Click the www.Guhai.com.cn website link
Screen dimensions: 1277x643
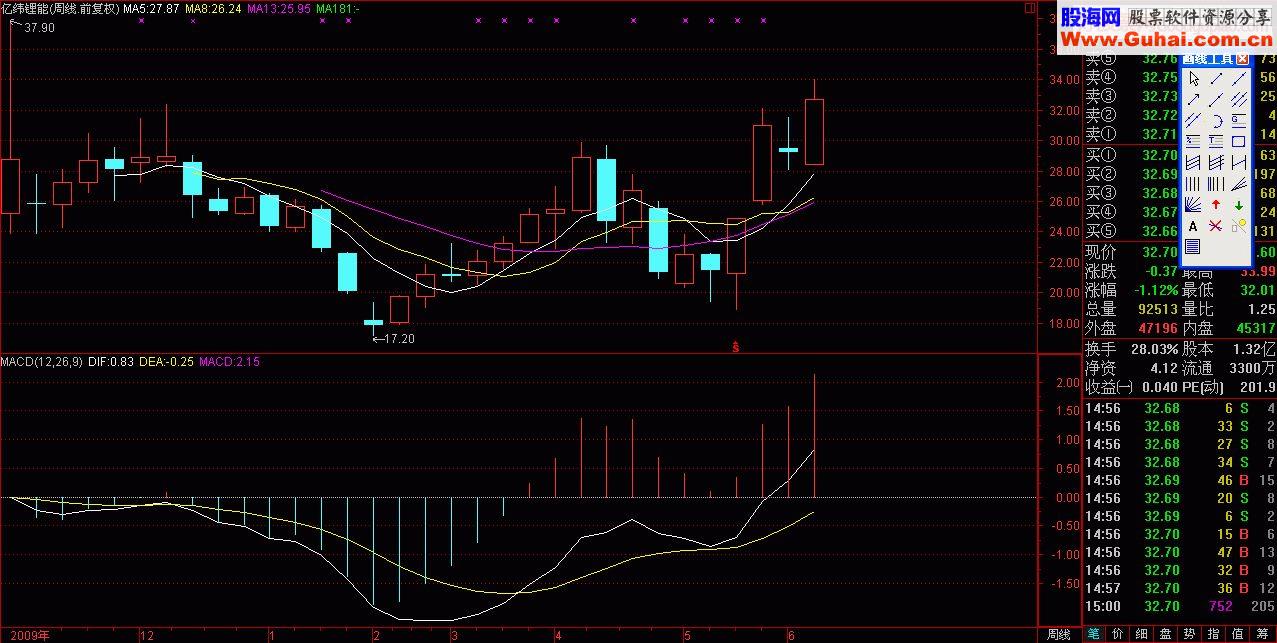(x=1159, y=38)
